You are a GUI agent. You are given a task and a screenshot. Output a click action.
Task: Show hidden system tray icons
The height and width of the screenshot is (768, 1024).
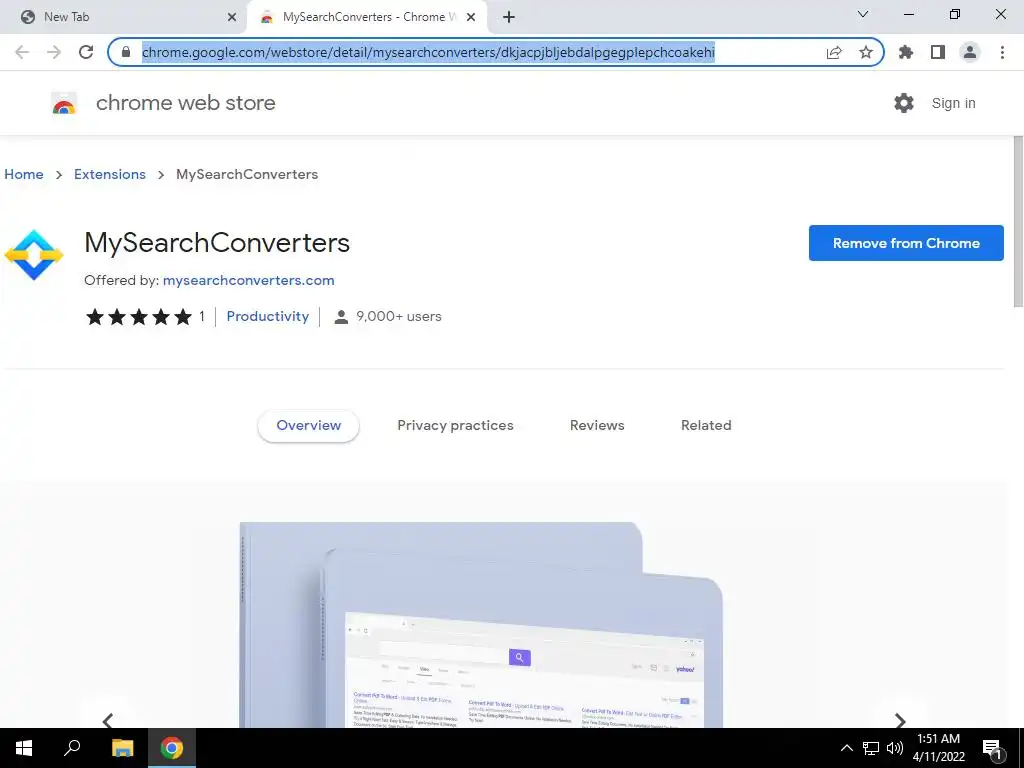pyautogui.click(x=846, y=748)
